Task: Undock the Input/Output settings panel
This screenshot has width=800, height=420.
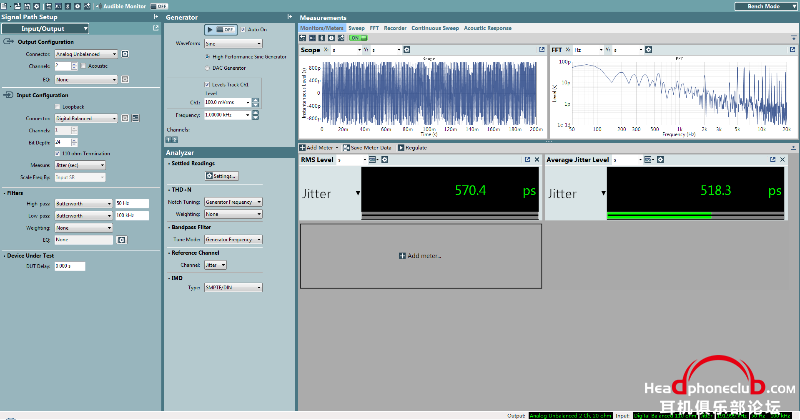Action: [x=156, y=29]
